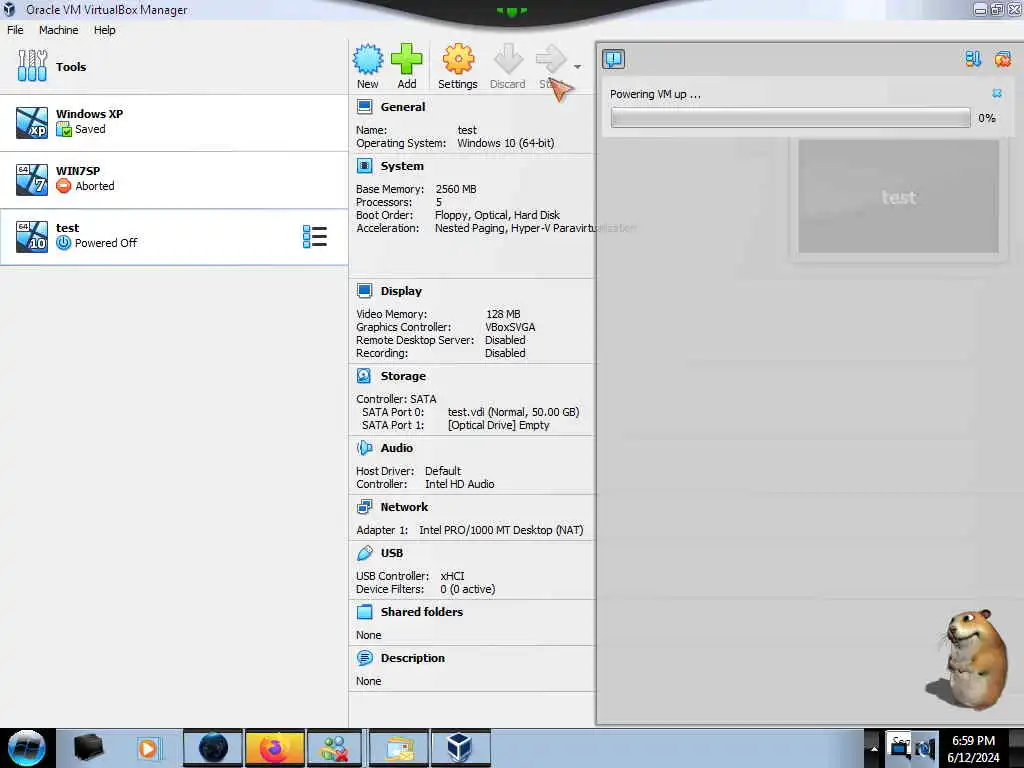Open the Help menu
Viewport: 1024px width, 768px height.
click(104, 30)
